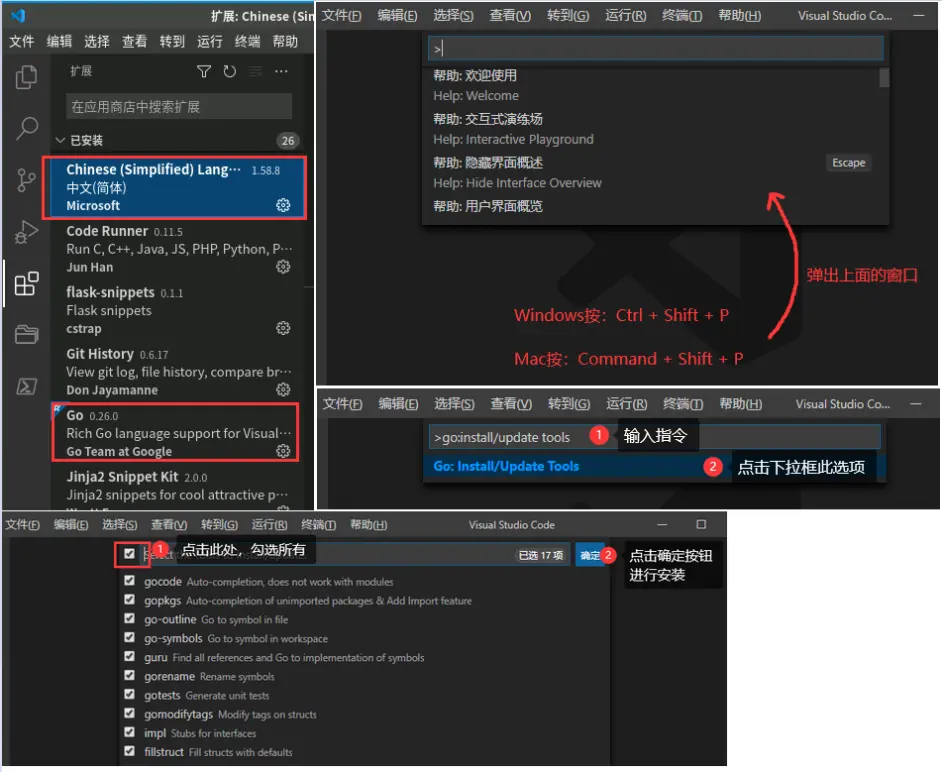Open 选择(S) menu in bottom window
The image size is (942, 772).
[x=120, y=525]
